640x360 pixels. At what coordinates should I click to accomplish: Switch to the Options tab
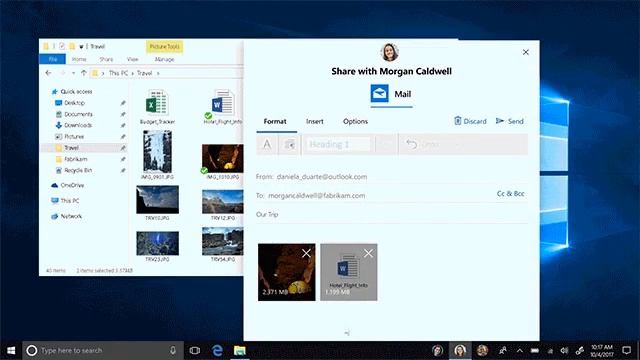point(355,122)
